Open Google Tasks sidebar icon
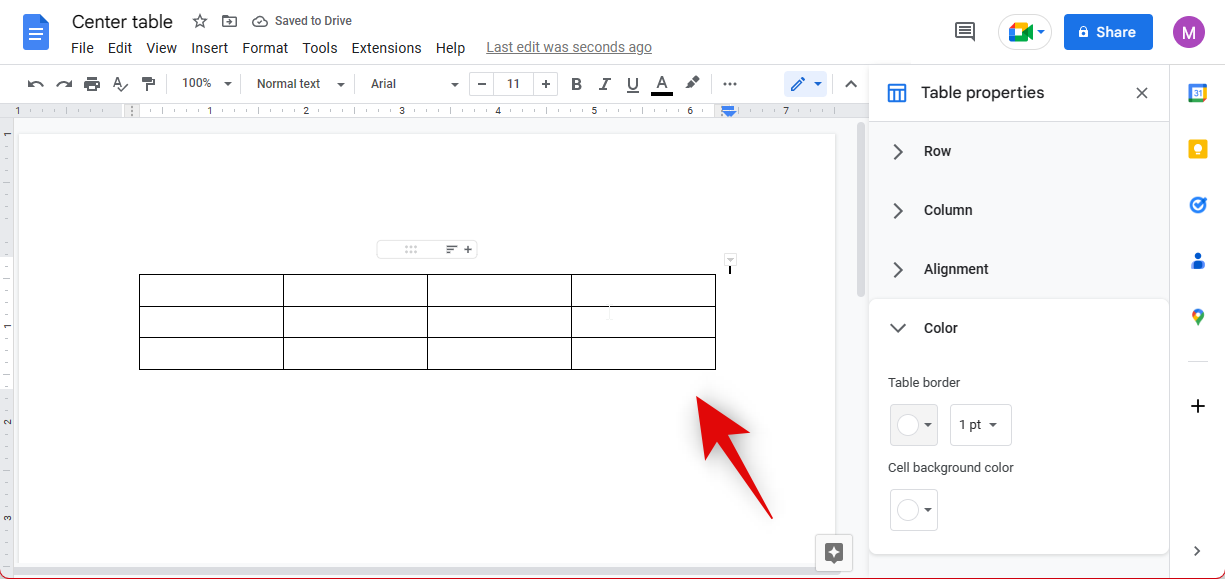 pyautogui.click(x=1197, y=205)
